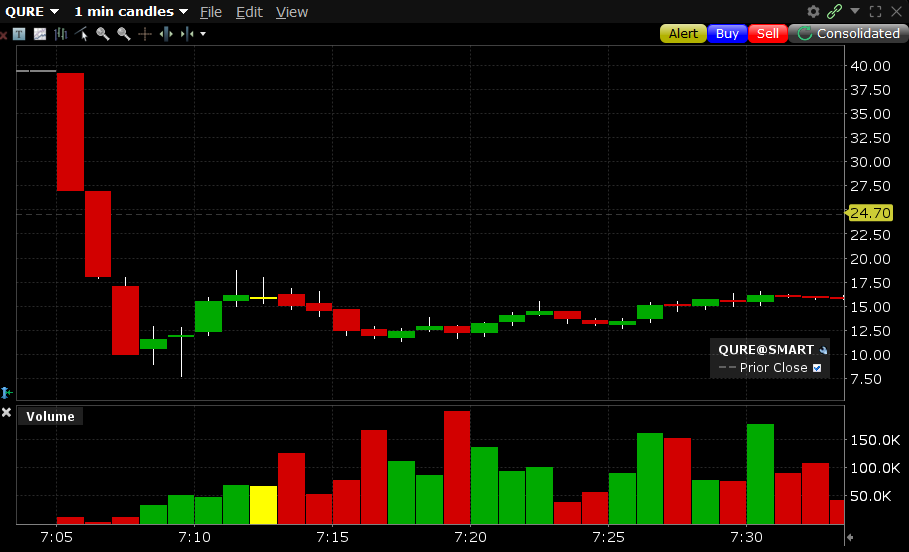Maximize the chart with the fullscreen icon
The width and height of the screenshot is (909, 552).
(875, 12)
